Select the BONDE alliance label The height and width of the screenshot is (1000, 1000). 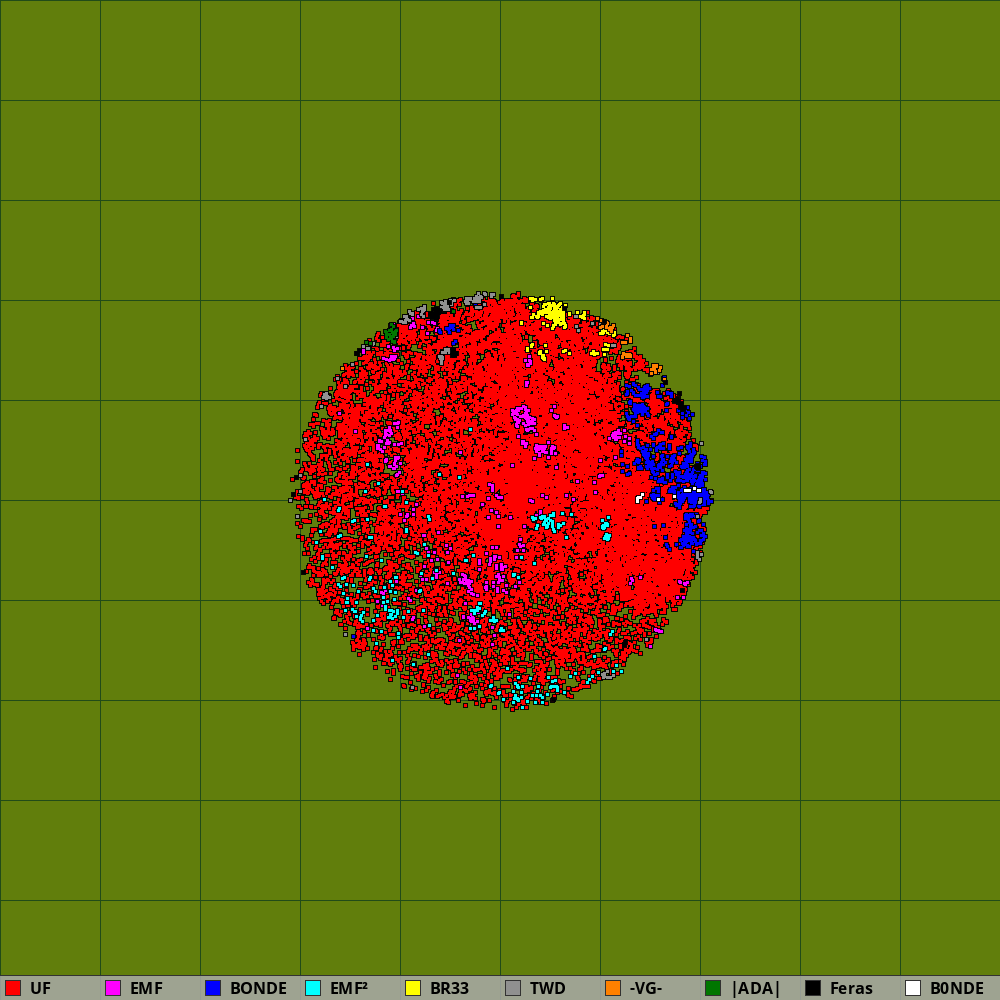click(258, 989)
